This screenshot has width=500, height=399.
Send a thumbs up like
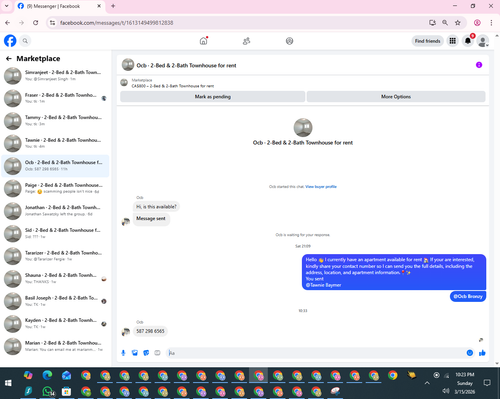pos(482,353)
